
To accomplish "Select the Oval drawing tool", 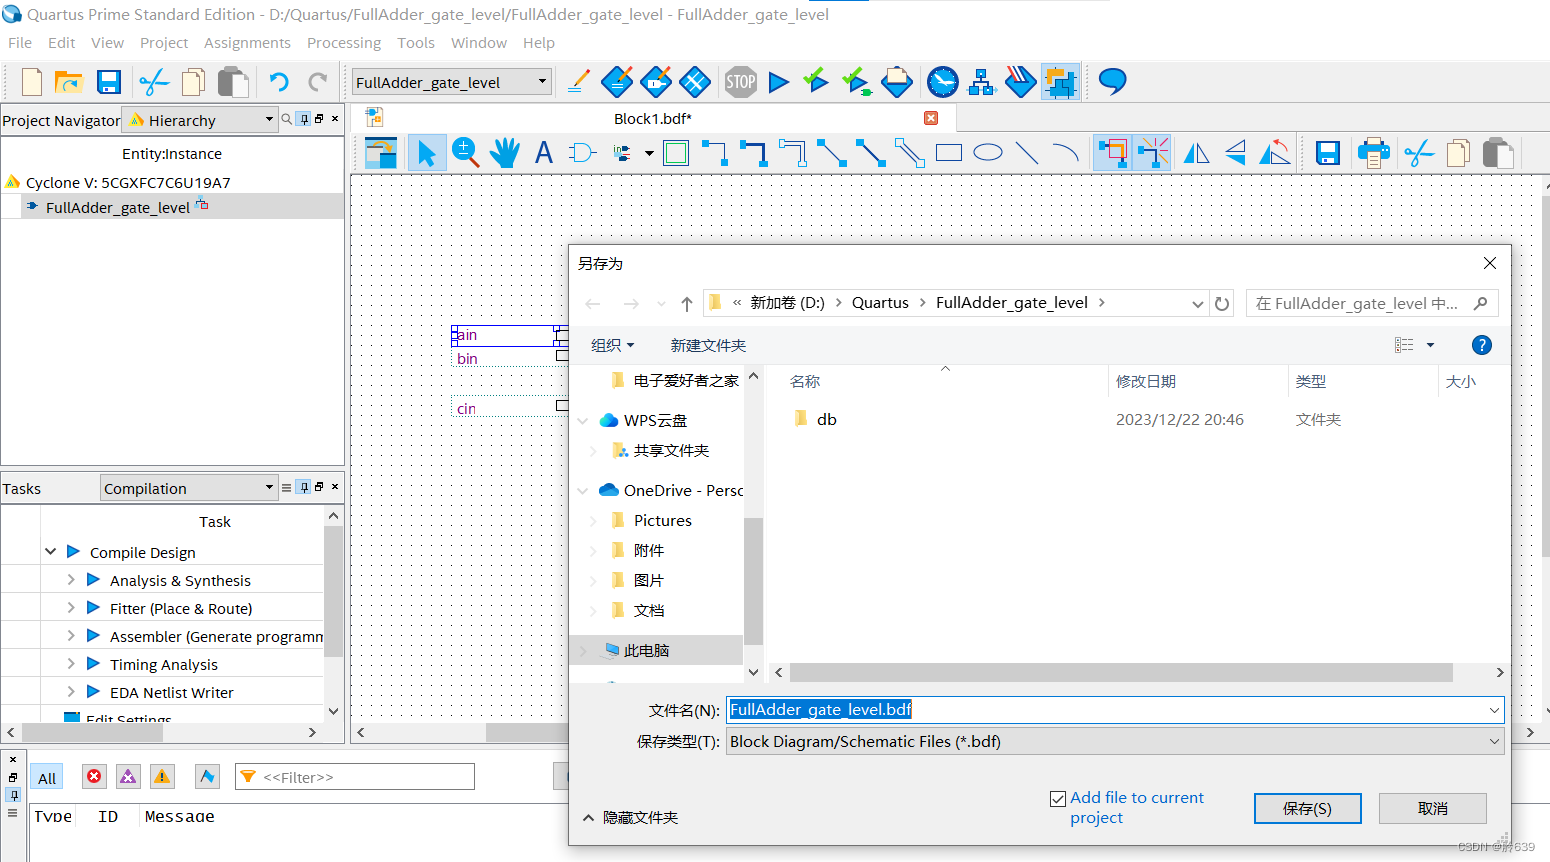I will [x=988, y=153].
